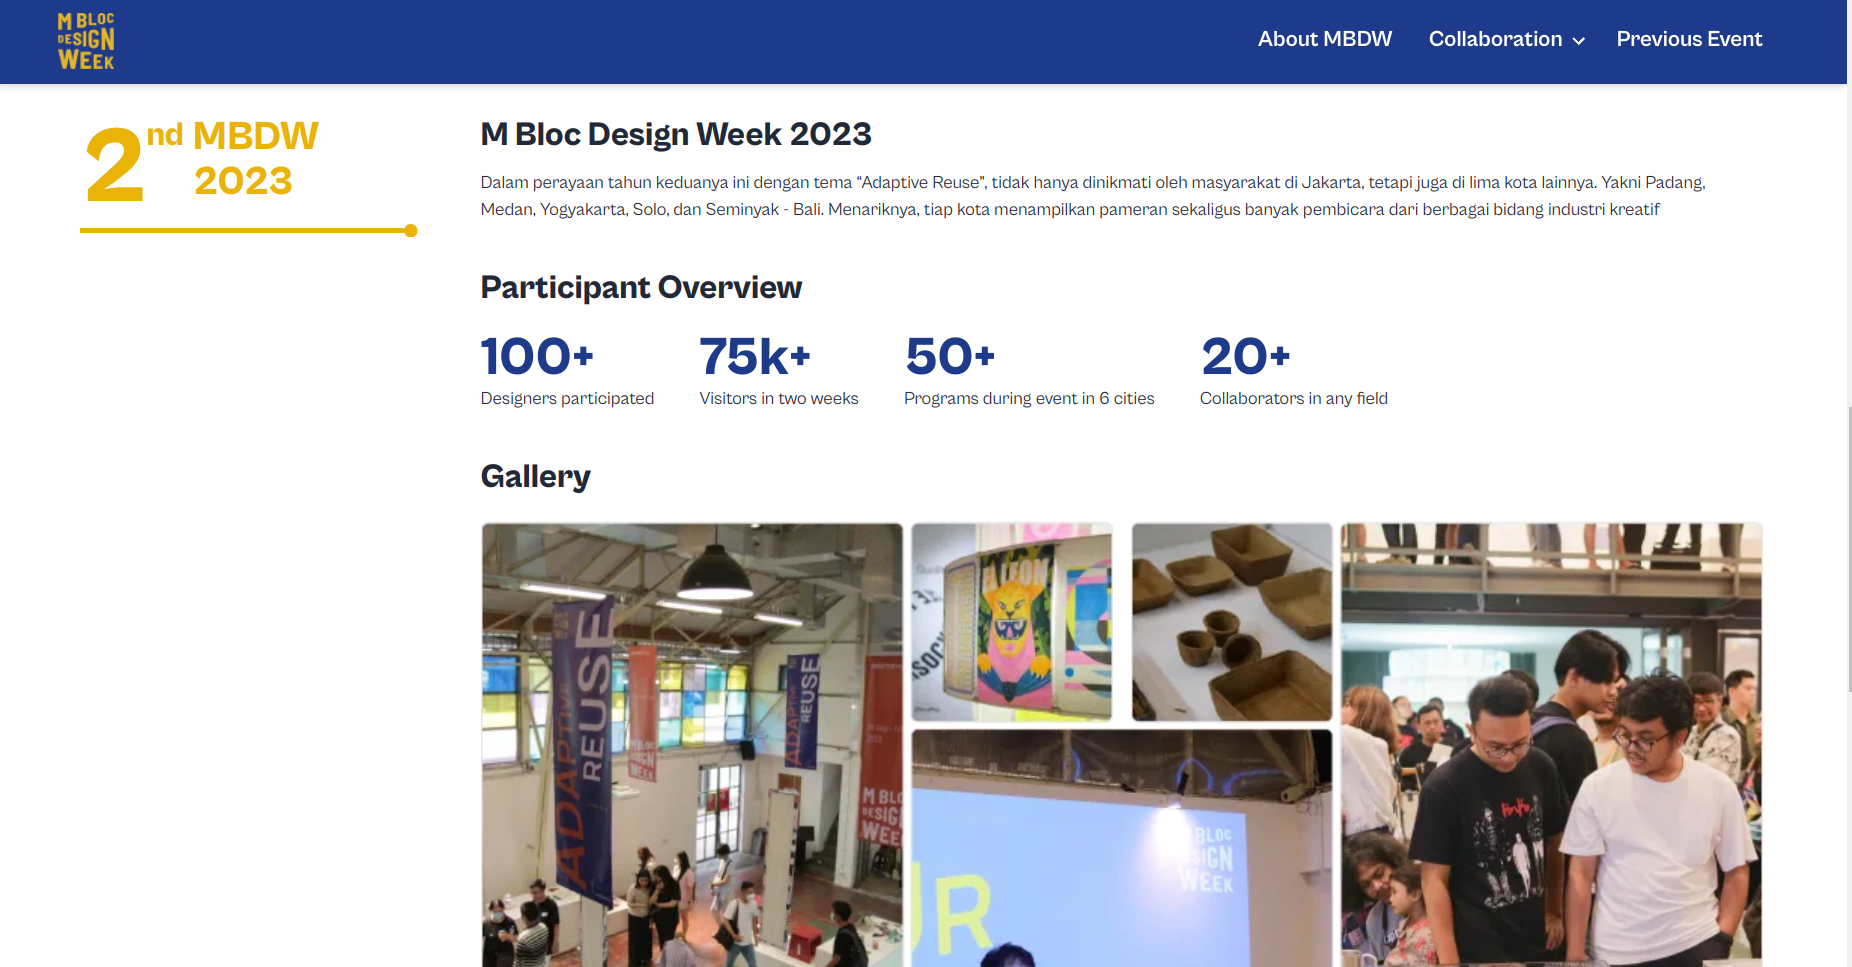Click the Collaboration chevron arrow

[x=1578, y=41]
